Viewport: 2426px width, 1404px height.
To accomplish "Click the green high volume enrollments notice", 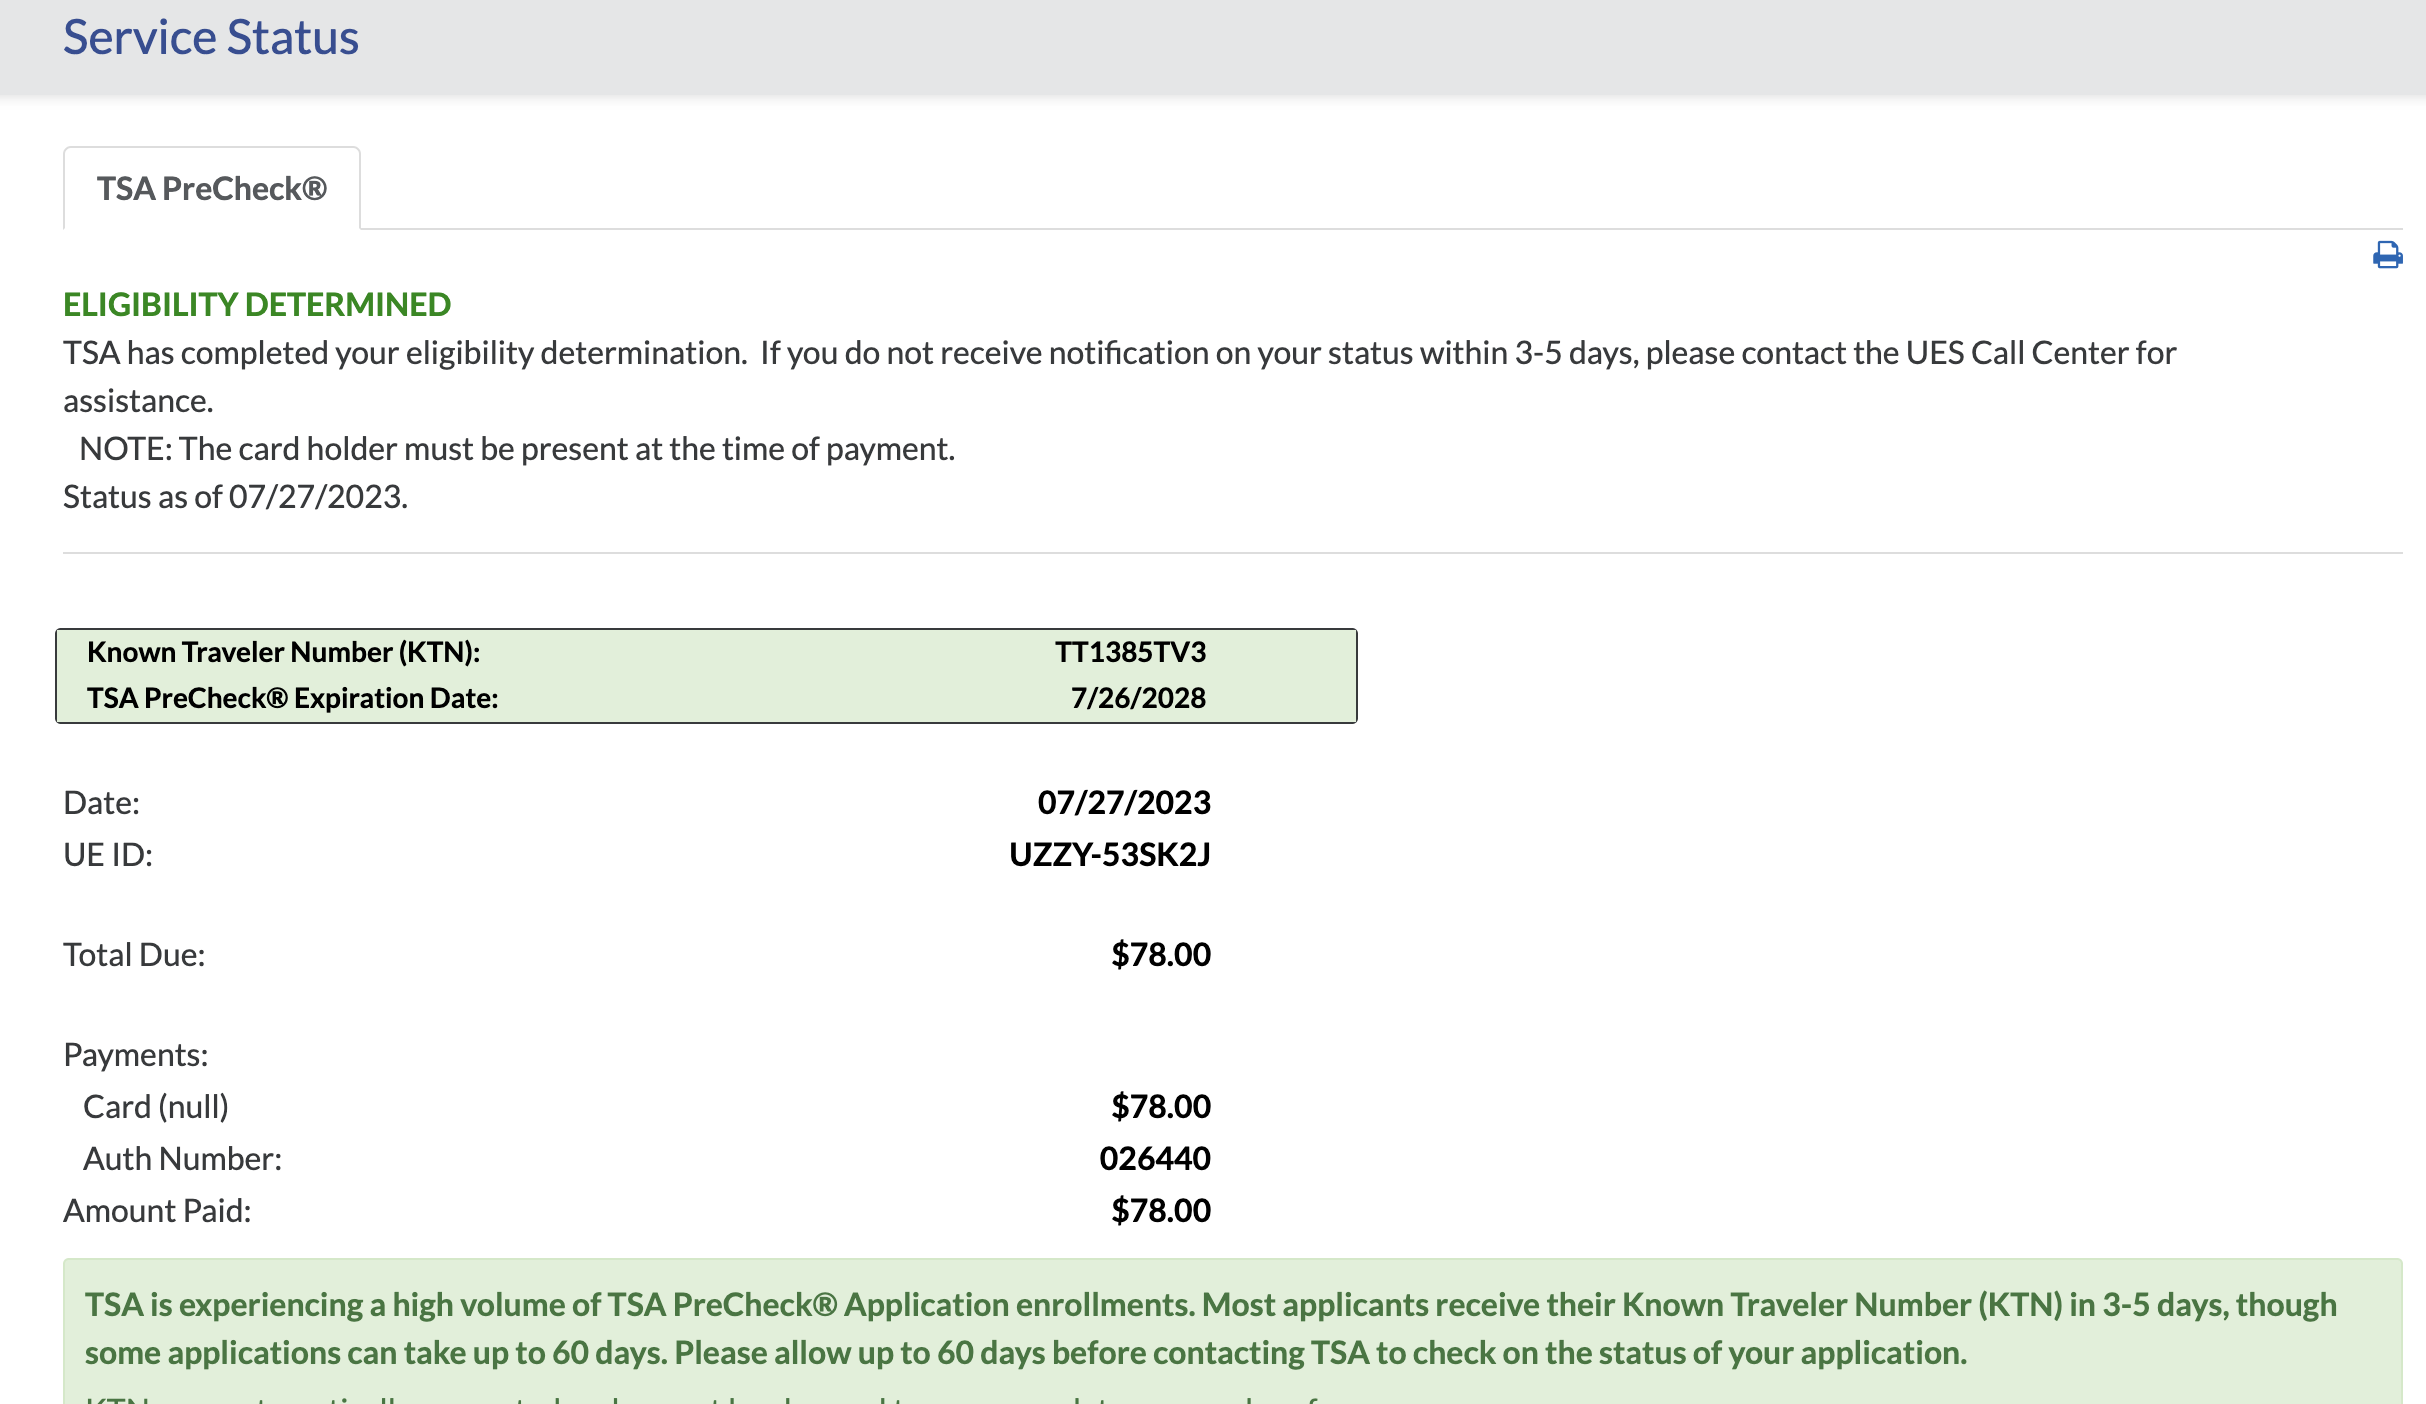I will point(1210,1328).
